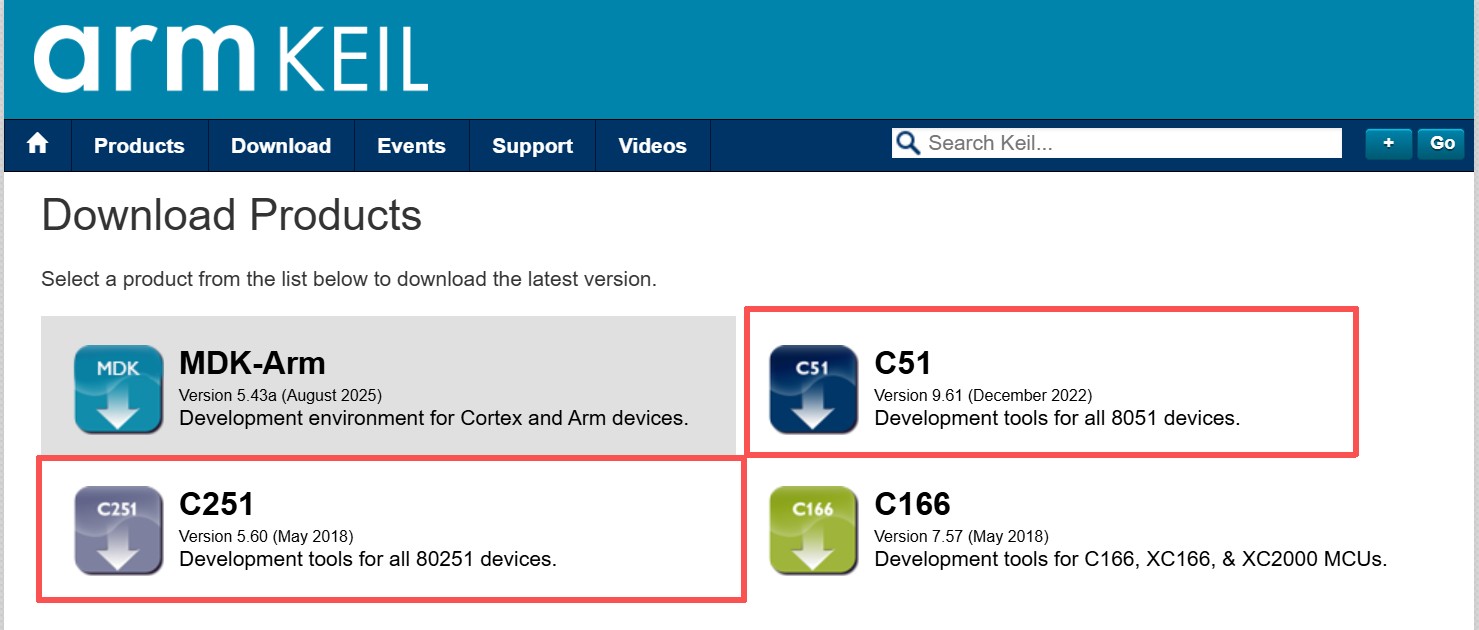Click the Cortex and Arm devices description
The height and width of the screenshot is (630, 1479).
click(433, 418)
